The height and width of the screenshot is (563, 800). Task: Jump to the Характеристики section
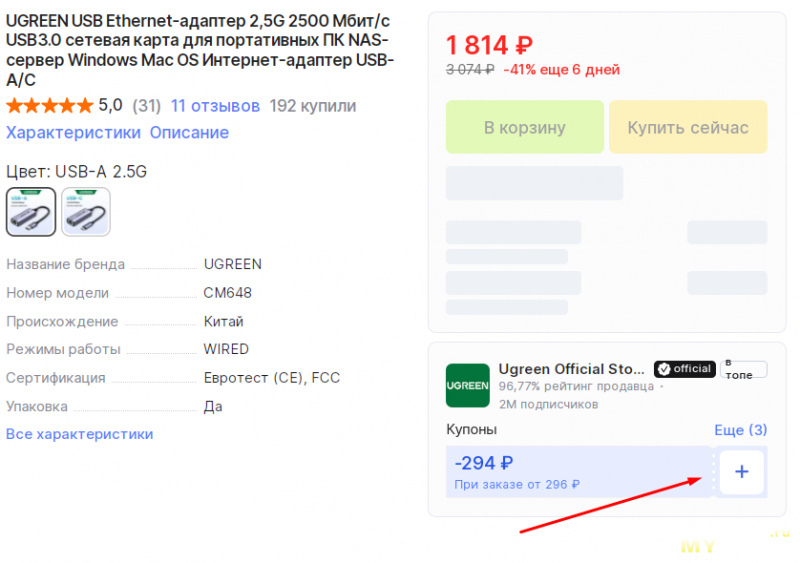[73, 133]
